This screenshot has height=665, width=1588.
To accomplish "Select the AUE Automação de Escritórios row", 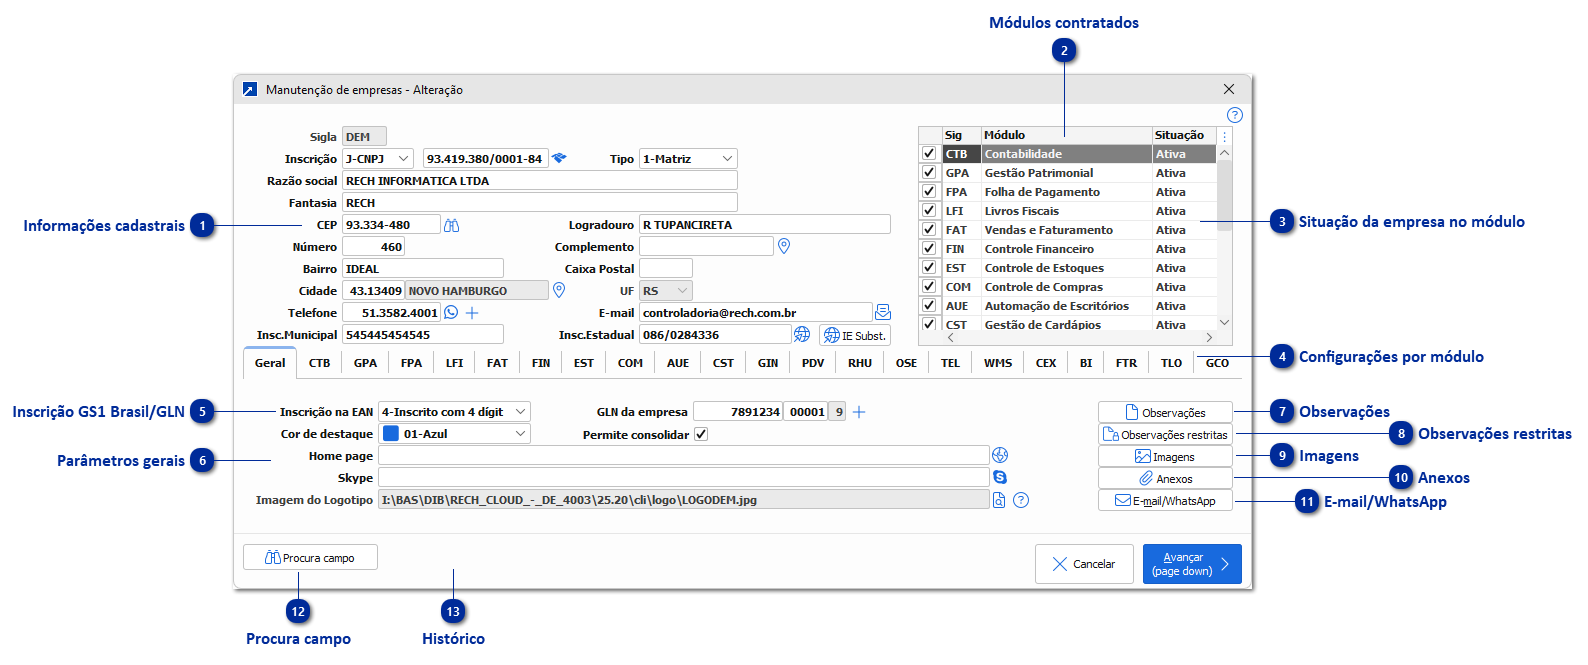I will click(1067, 306).
